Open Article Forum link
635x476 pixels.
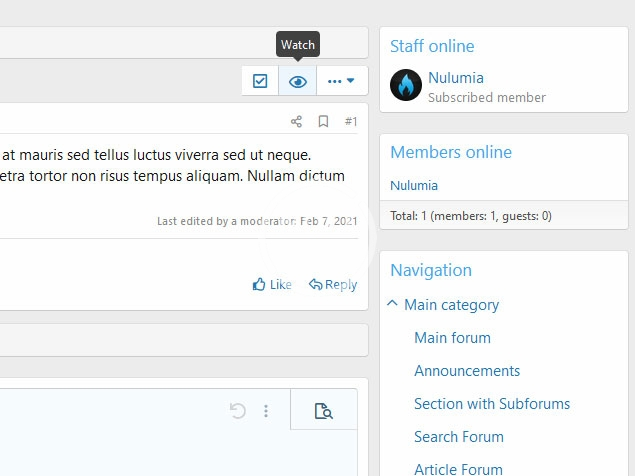[x=458, y=468]
